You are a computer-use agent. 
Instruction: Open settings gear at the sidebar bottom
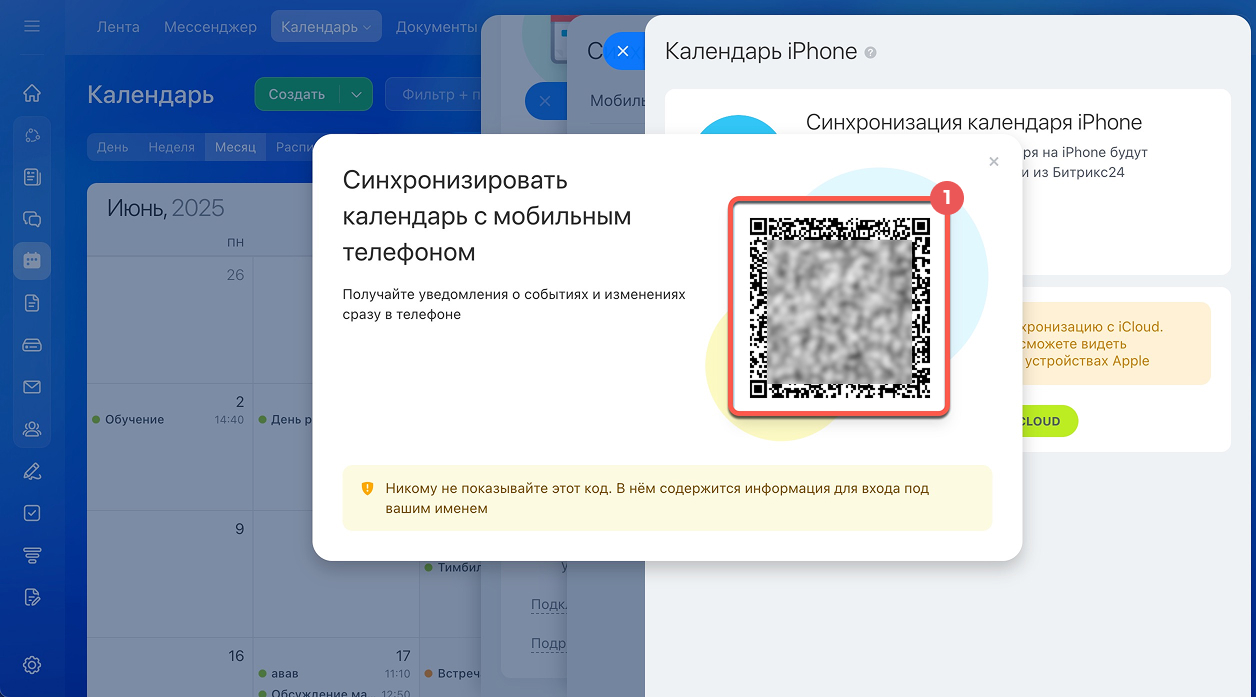32,665
